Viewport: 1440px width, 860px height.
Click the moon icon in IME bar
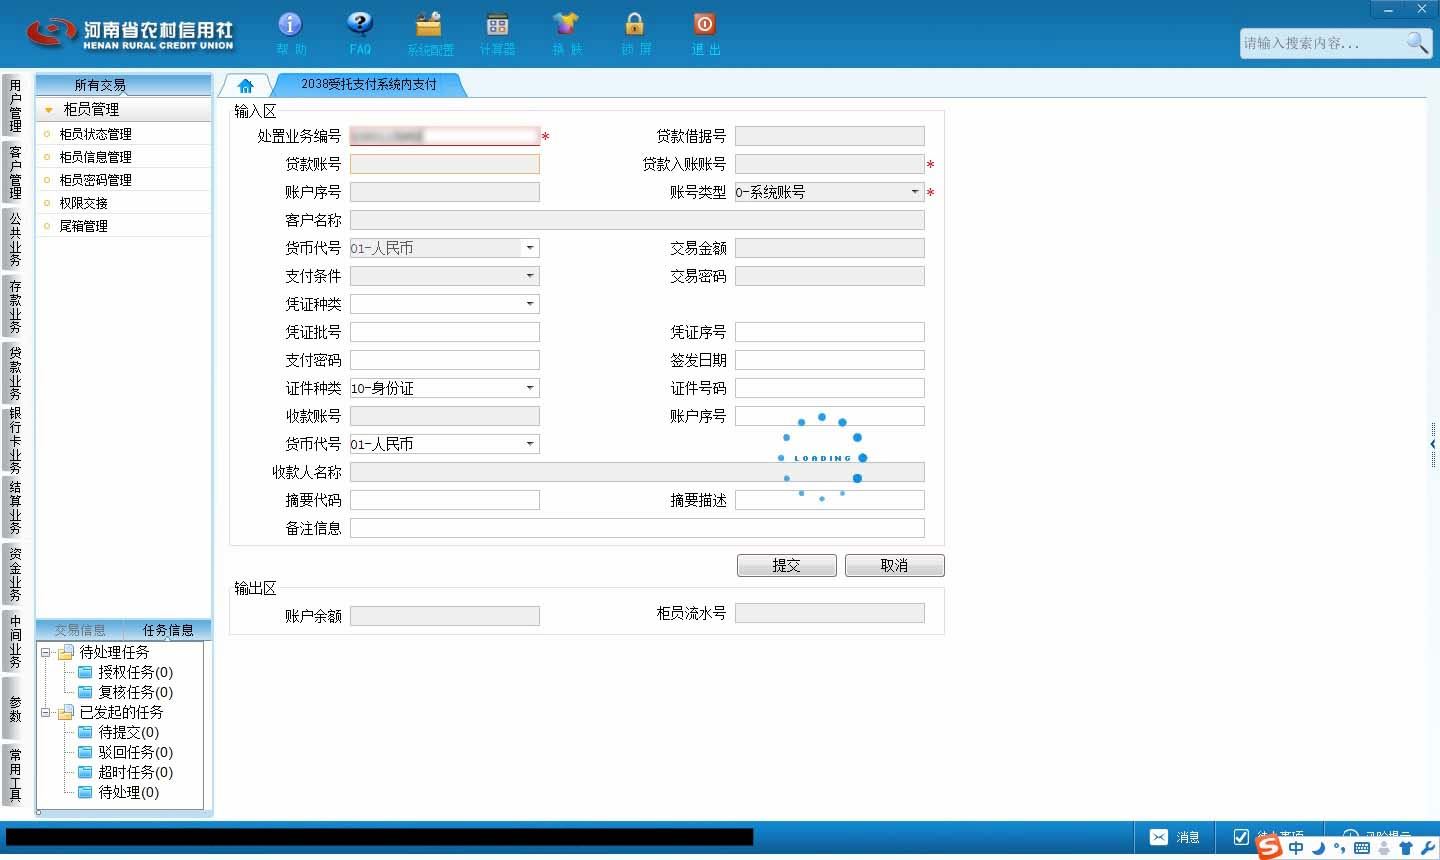click(1318, 847)
